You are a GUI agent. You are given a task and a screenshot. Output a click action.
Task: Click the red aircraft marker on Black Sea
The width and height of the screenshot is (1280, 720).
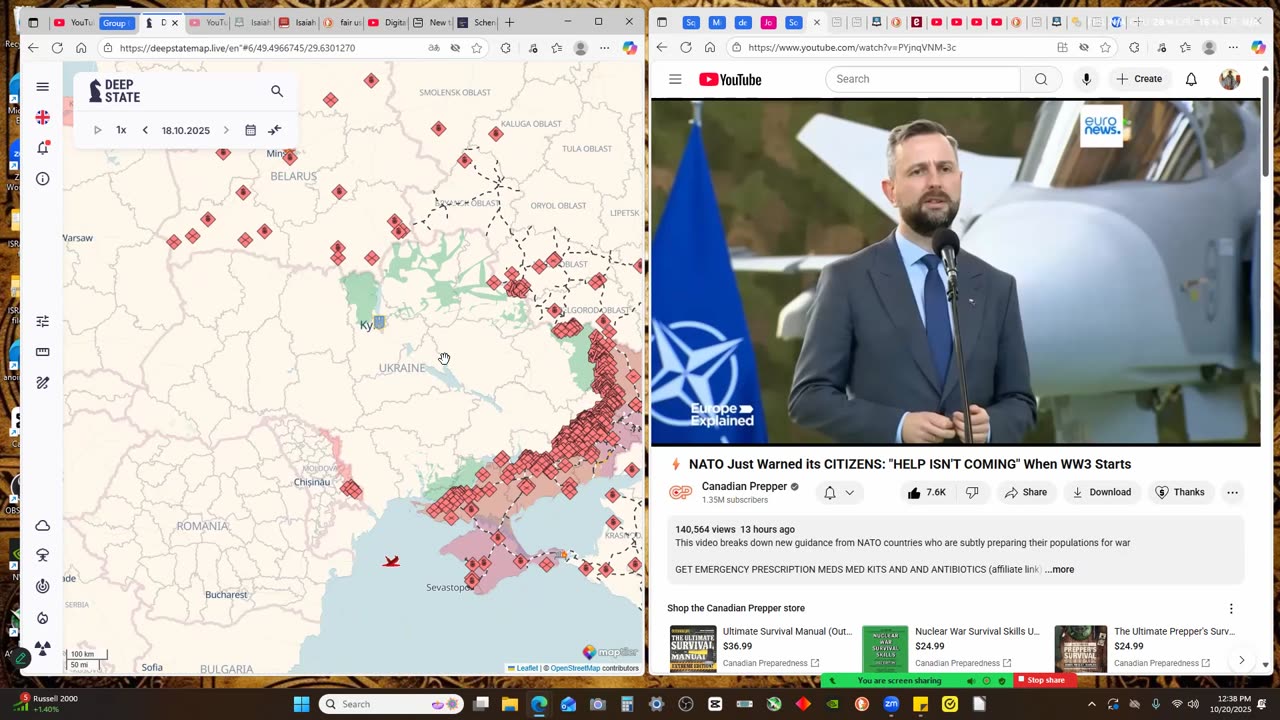pos(391,561)
